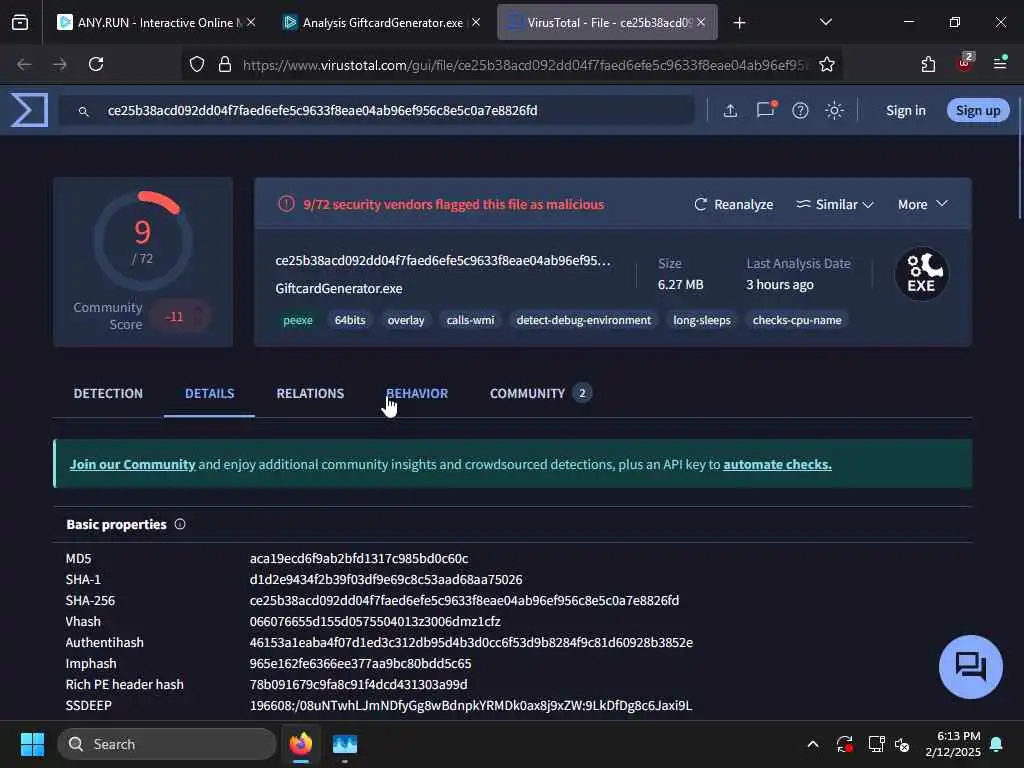Reload the page with refresh icon
This screenshot has height=768, width=1024.
coord(96,64)
